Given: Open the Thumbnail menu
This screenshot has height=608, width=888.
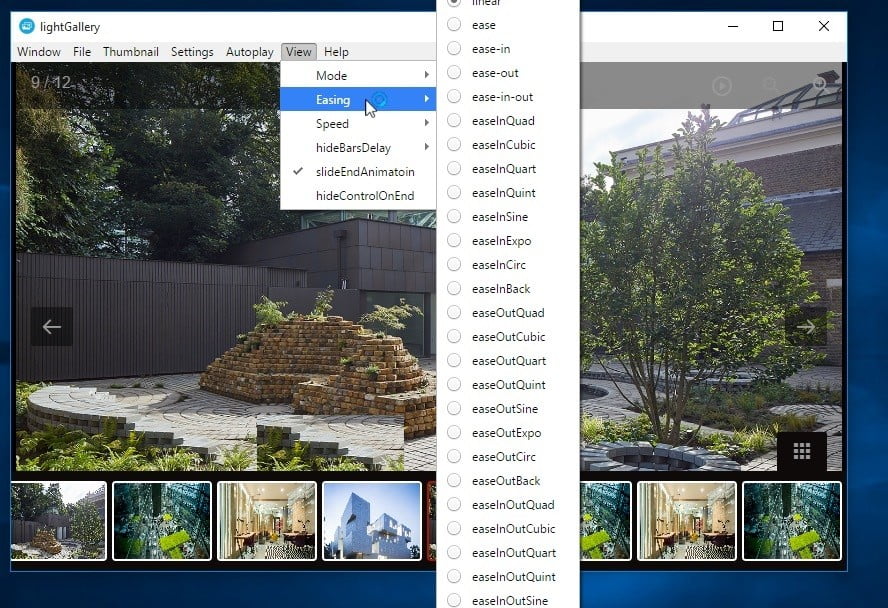Looking at the screenshot, I should pos(131,51).
